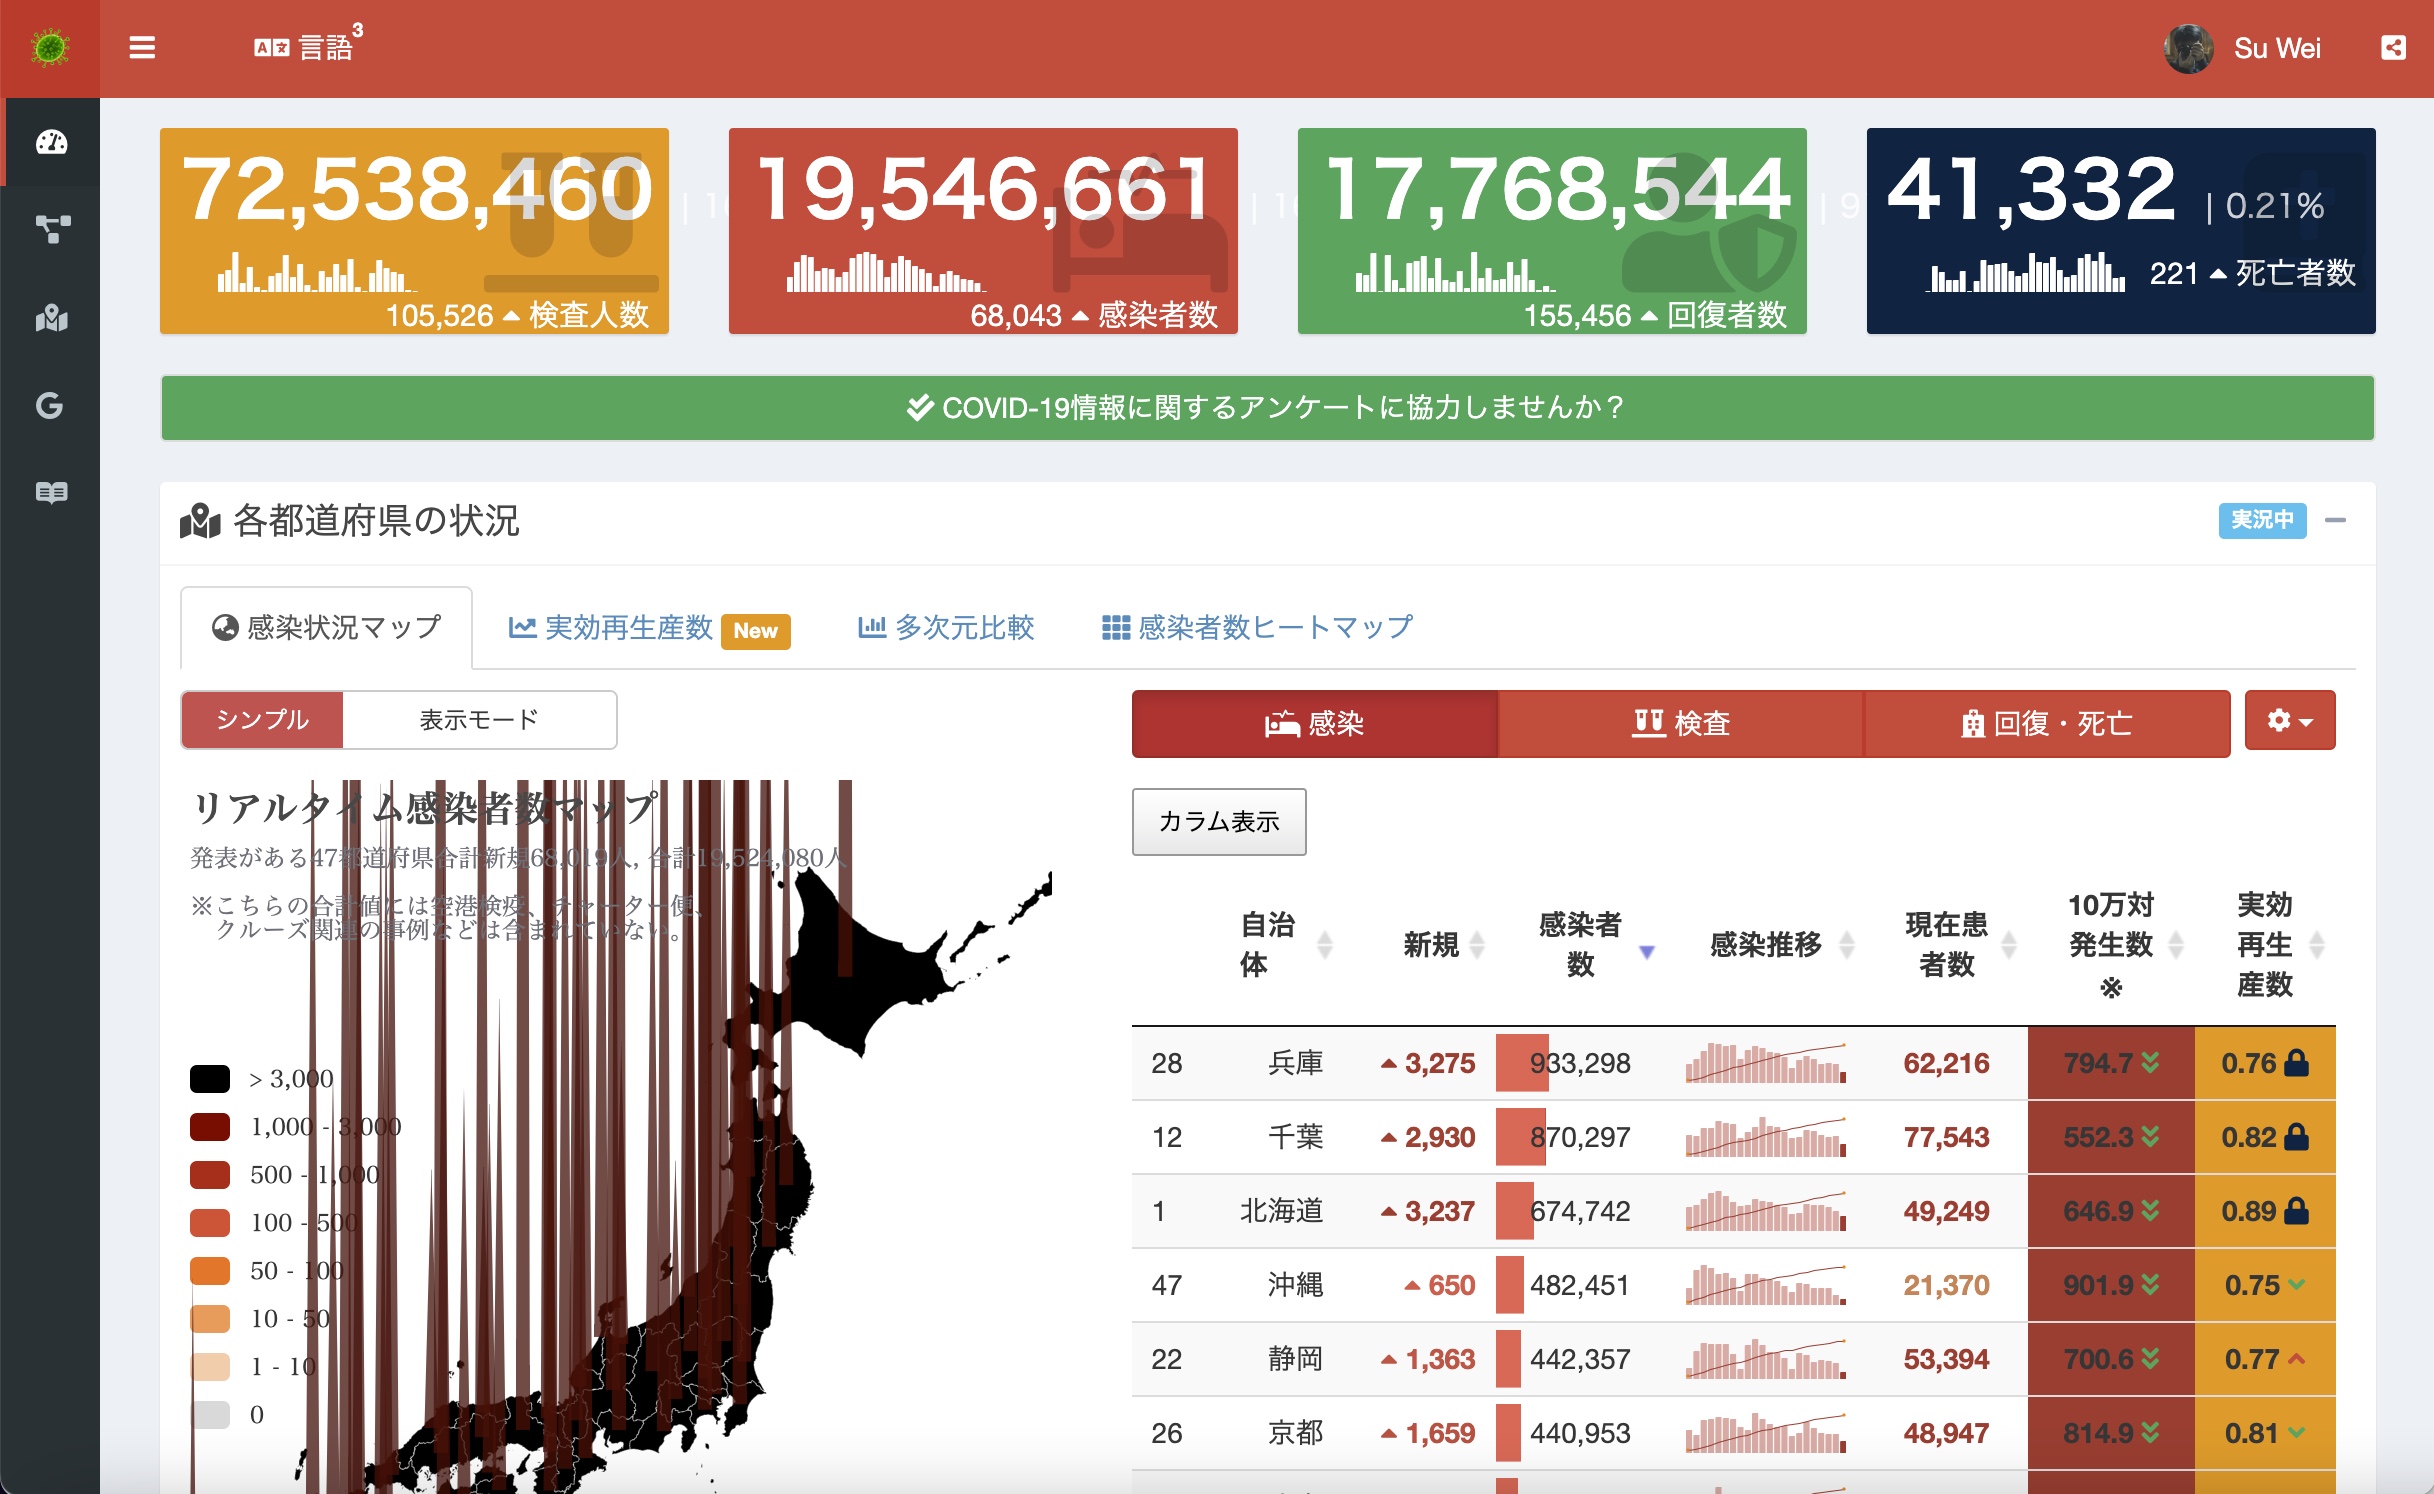Open the map marker sidebar icon
Viewport: 2434px width, 1494px height.
tap(51, 318)
